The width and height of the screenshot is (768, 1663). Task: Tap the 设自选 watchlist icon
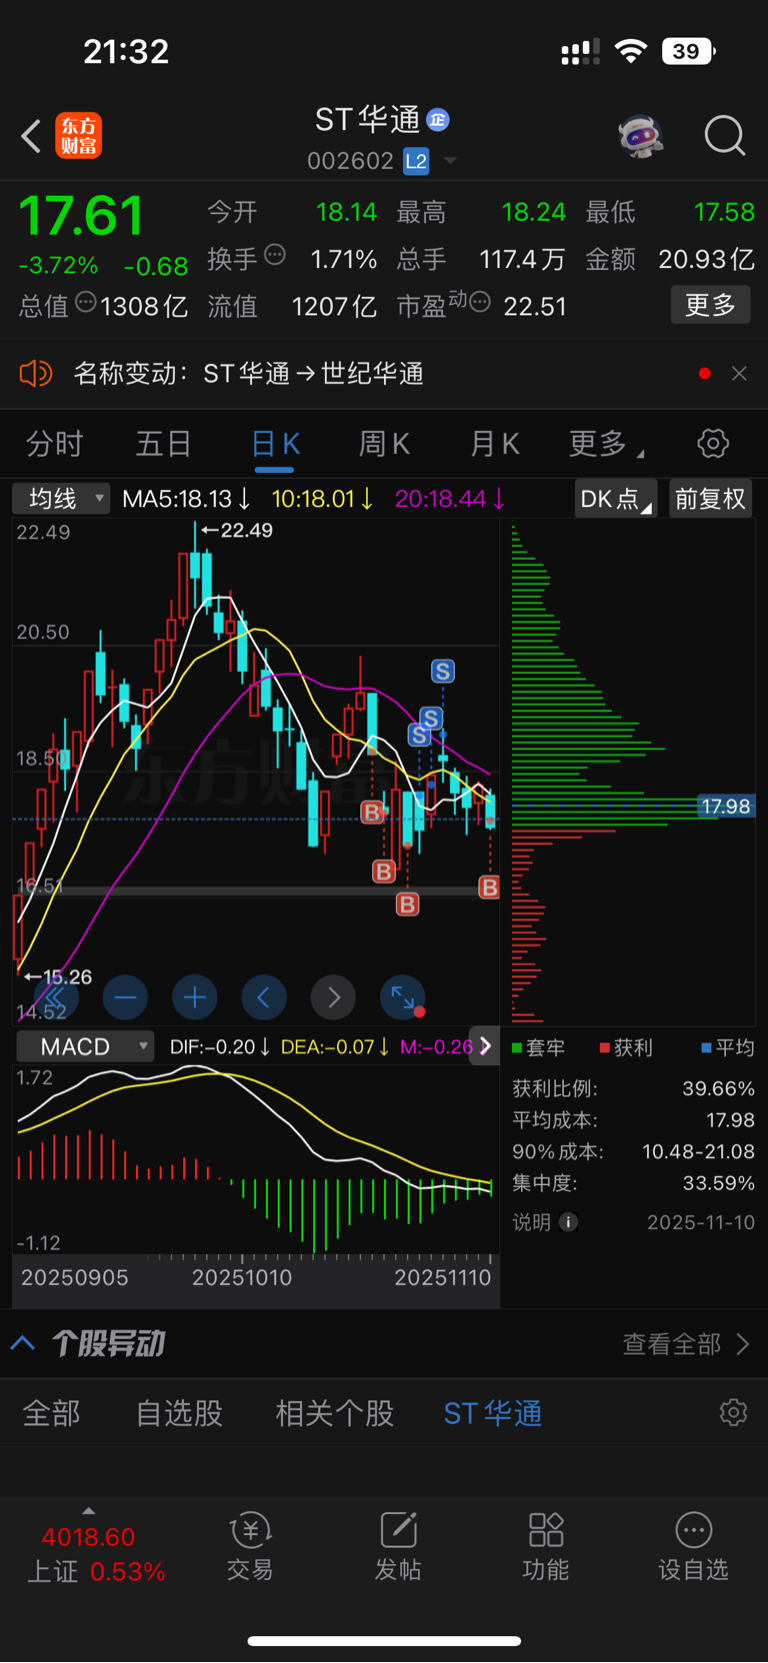(x=693, y=1546)
